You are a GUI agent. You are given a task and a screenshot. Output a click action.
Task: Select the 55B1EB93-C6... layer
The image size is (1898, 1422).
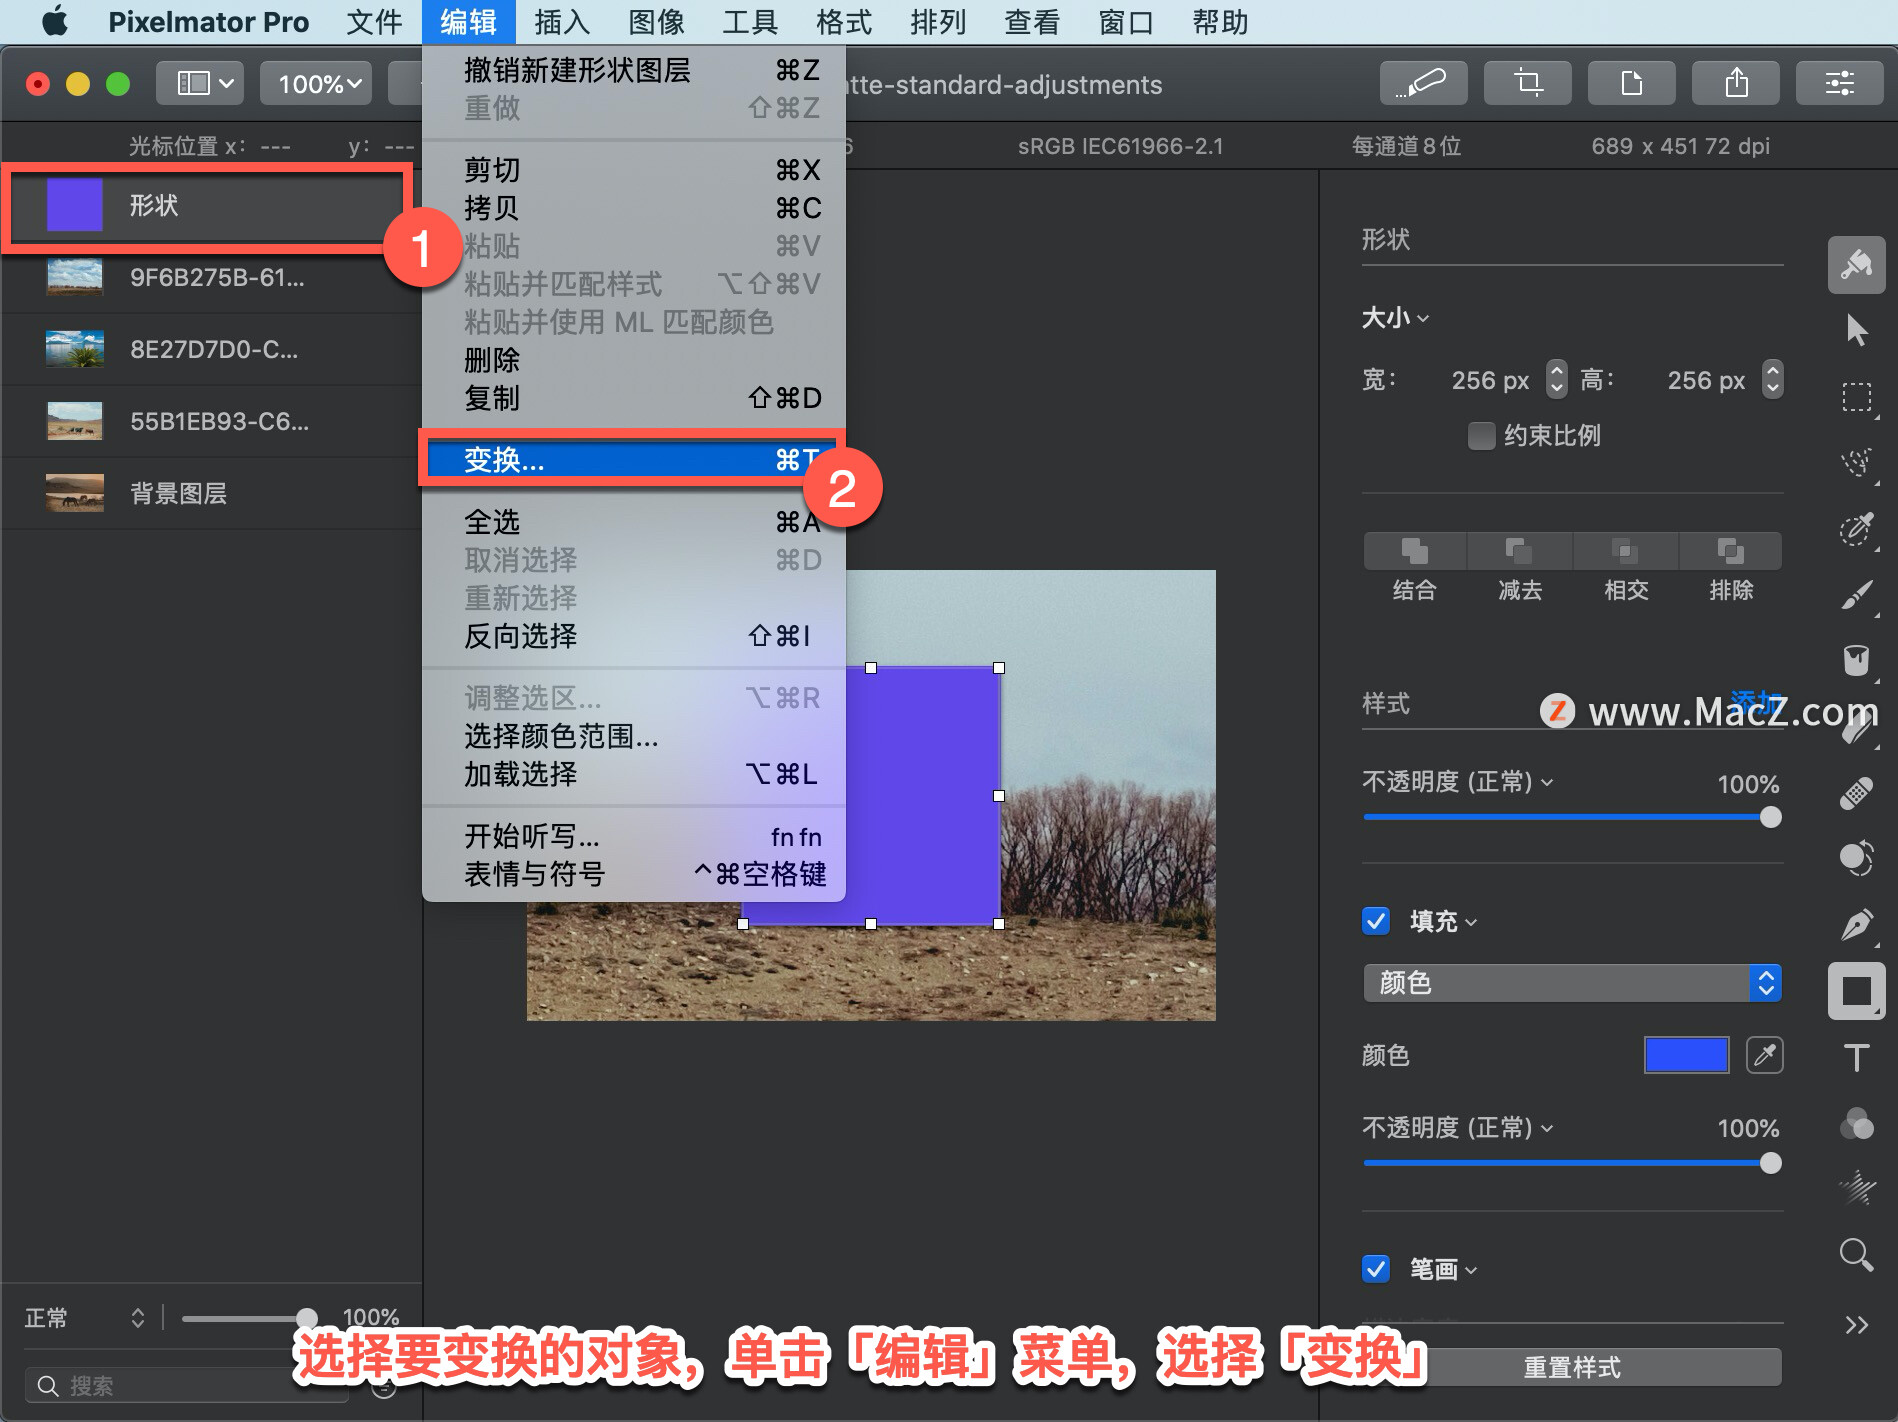point(210,421)
